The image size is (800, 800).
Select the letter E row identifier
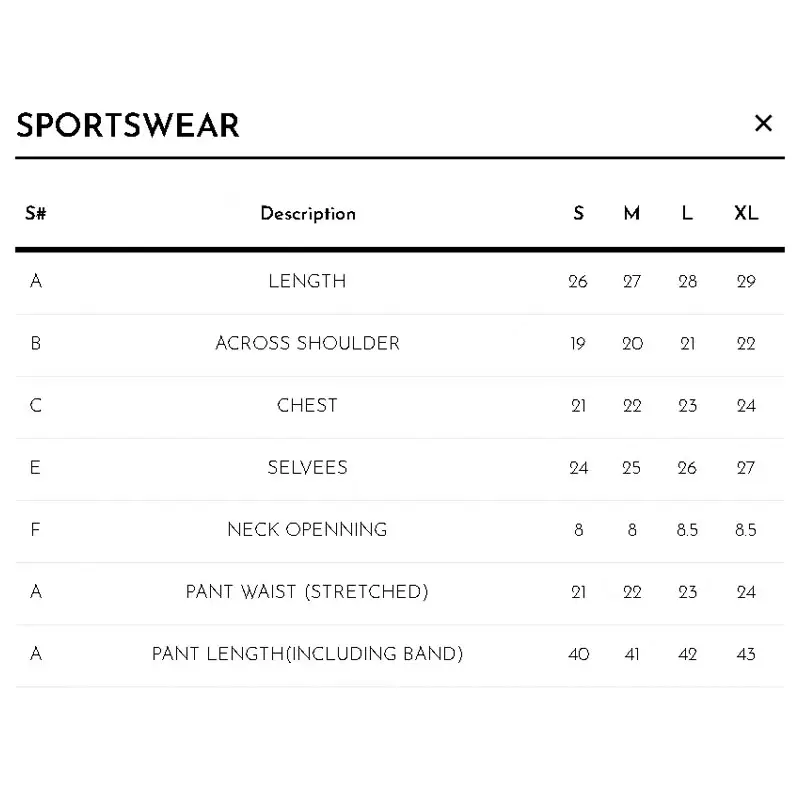tap(35, 468)
